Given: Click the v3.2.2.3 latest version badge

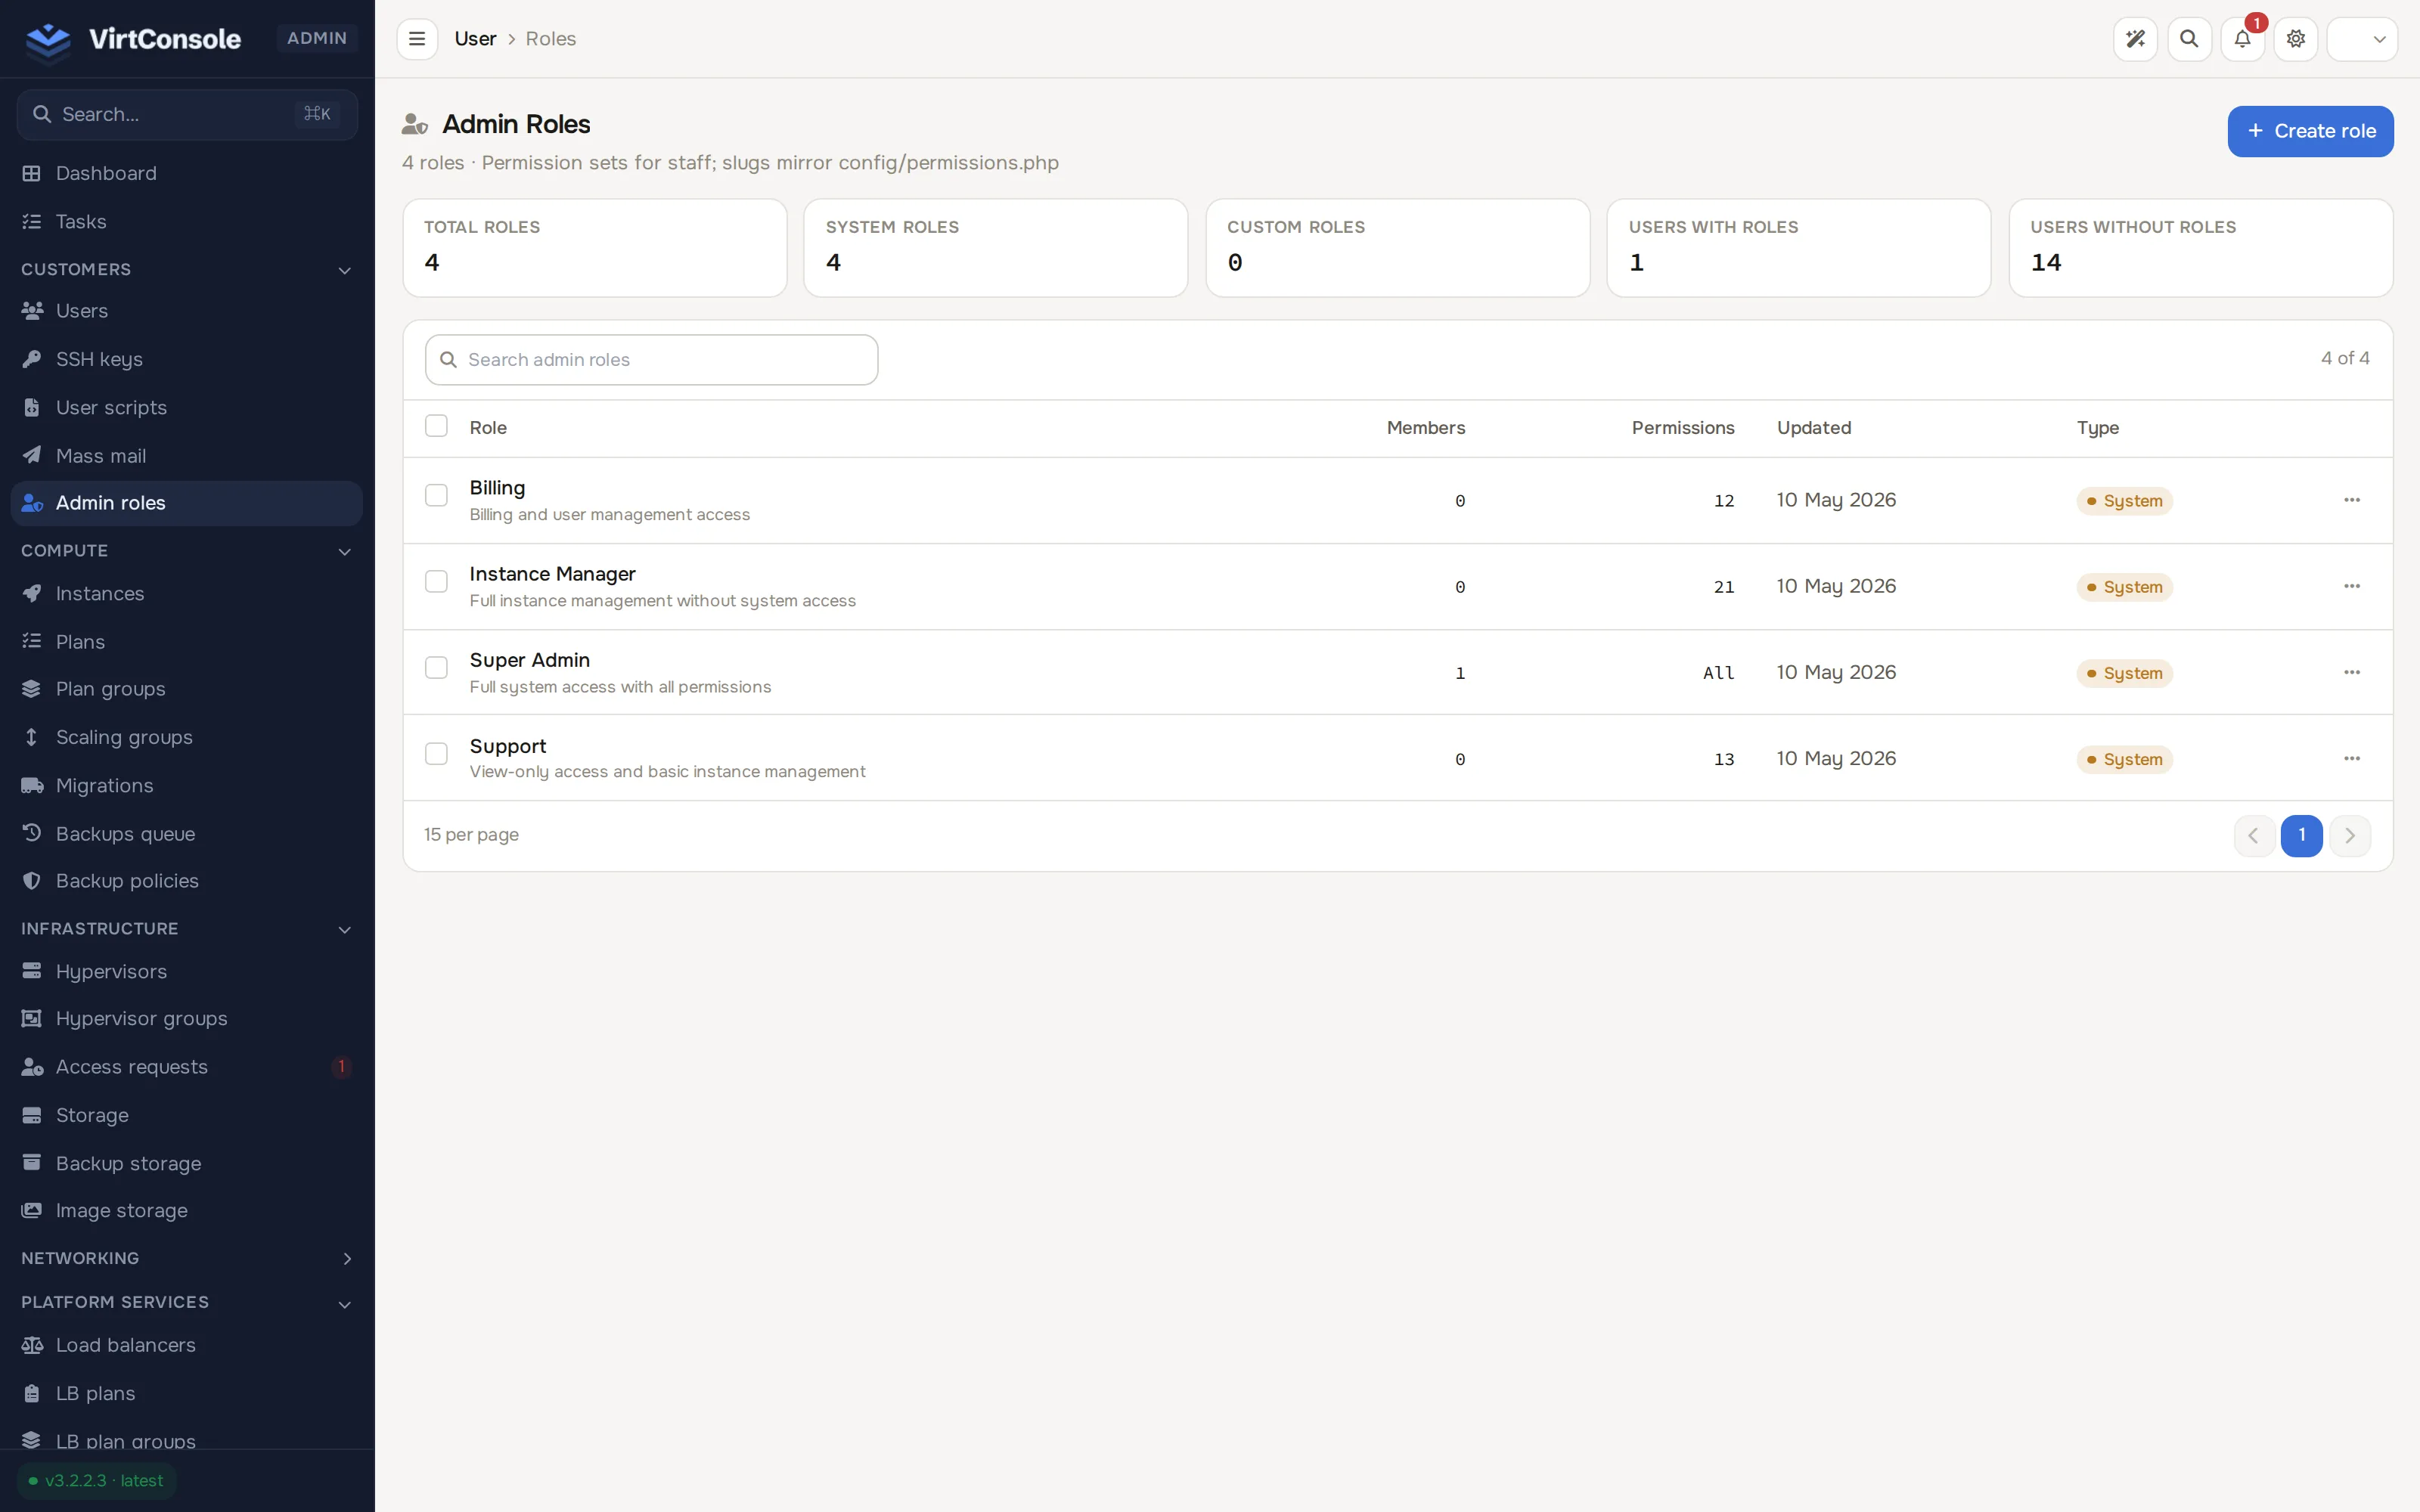Looking at the screenshot, I should [x=96, y=1480].
